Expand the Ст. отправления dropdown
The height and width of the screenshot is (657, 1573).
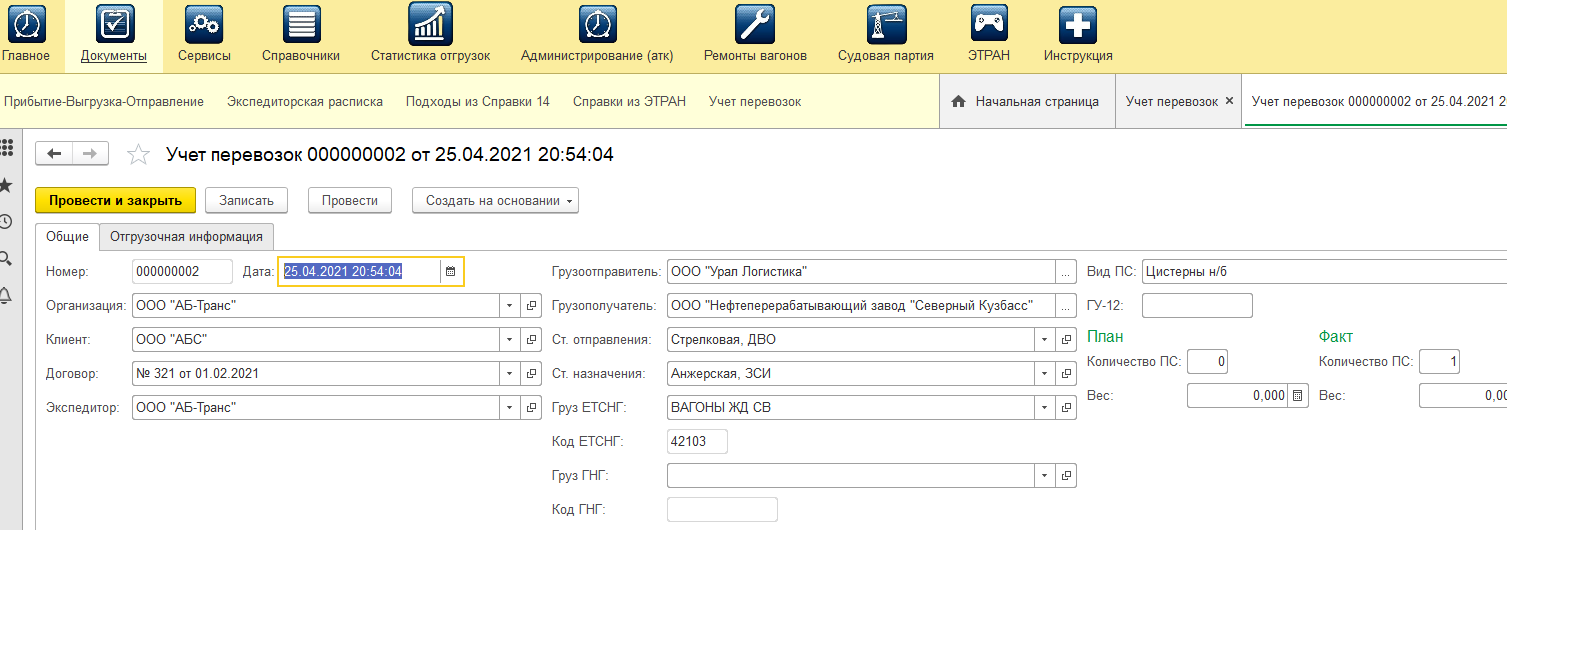(1044, 340)
